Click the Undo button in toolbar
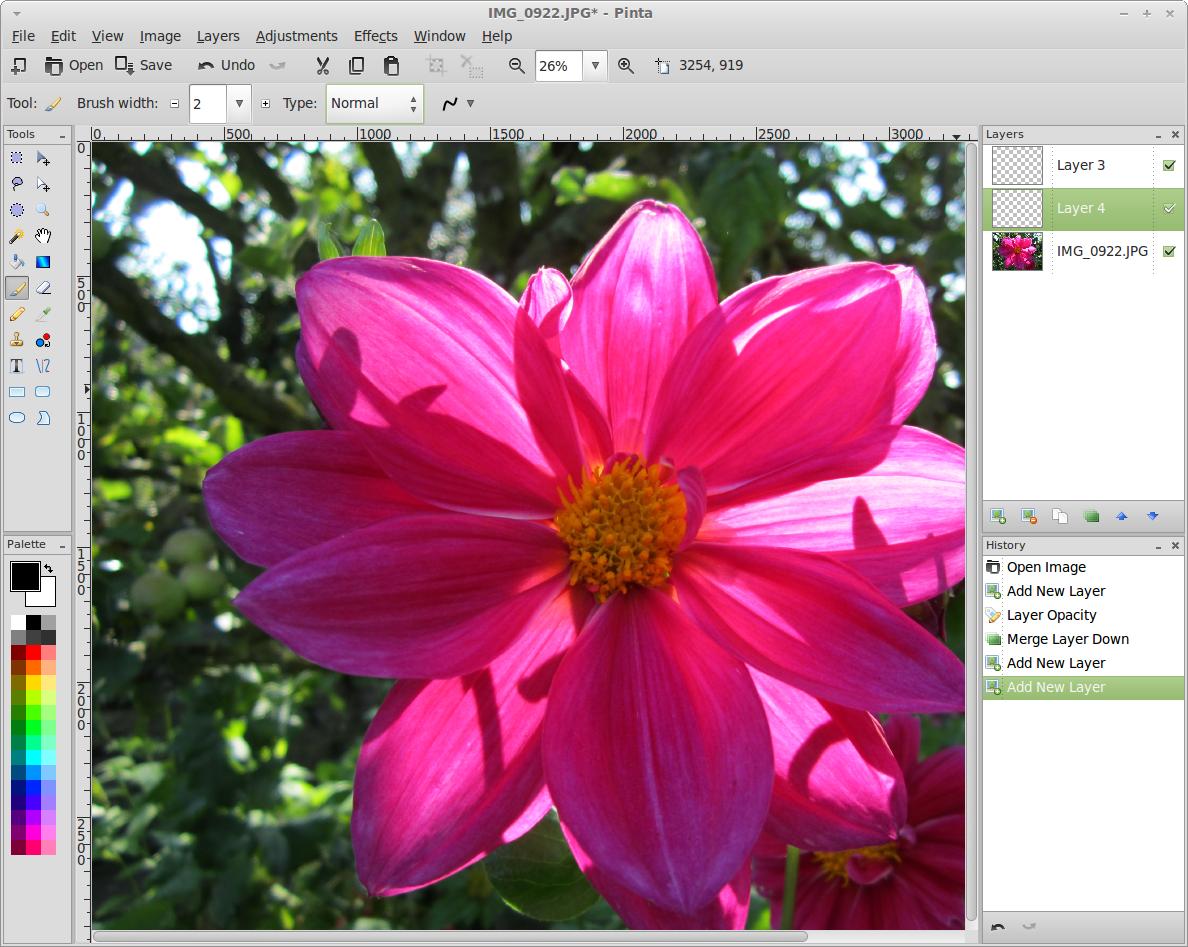Image resolution: width=1188 pixels, height=947 pixels. (226, 66)
